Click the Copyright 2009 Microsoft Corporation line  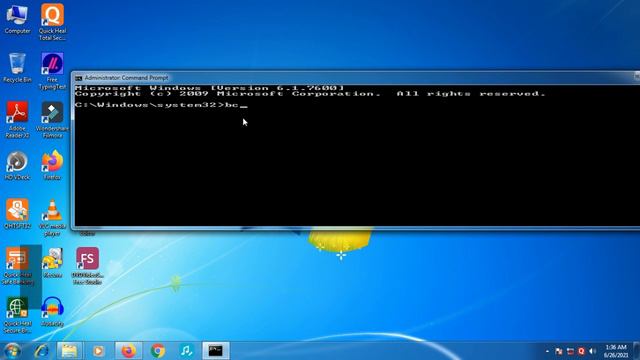coord(310,94)
